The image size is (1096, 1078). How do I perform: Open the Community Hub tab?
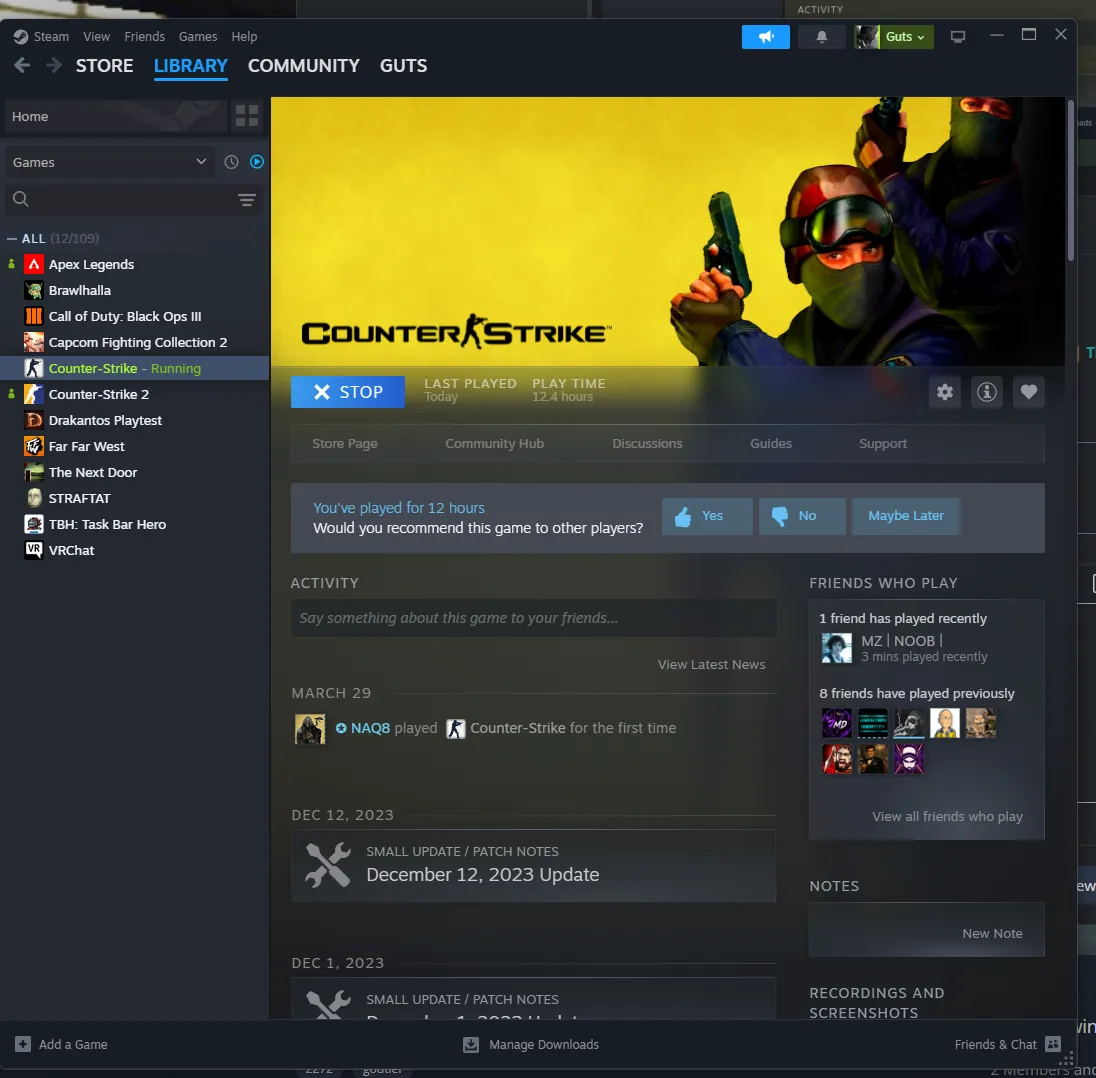point(494,443)
